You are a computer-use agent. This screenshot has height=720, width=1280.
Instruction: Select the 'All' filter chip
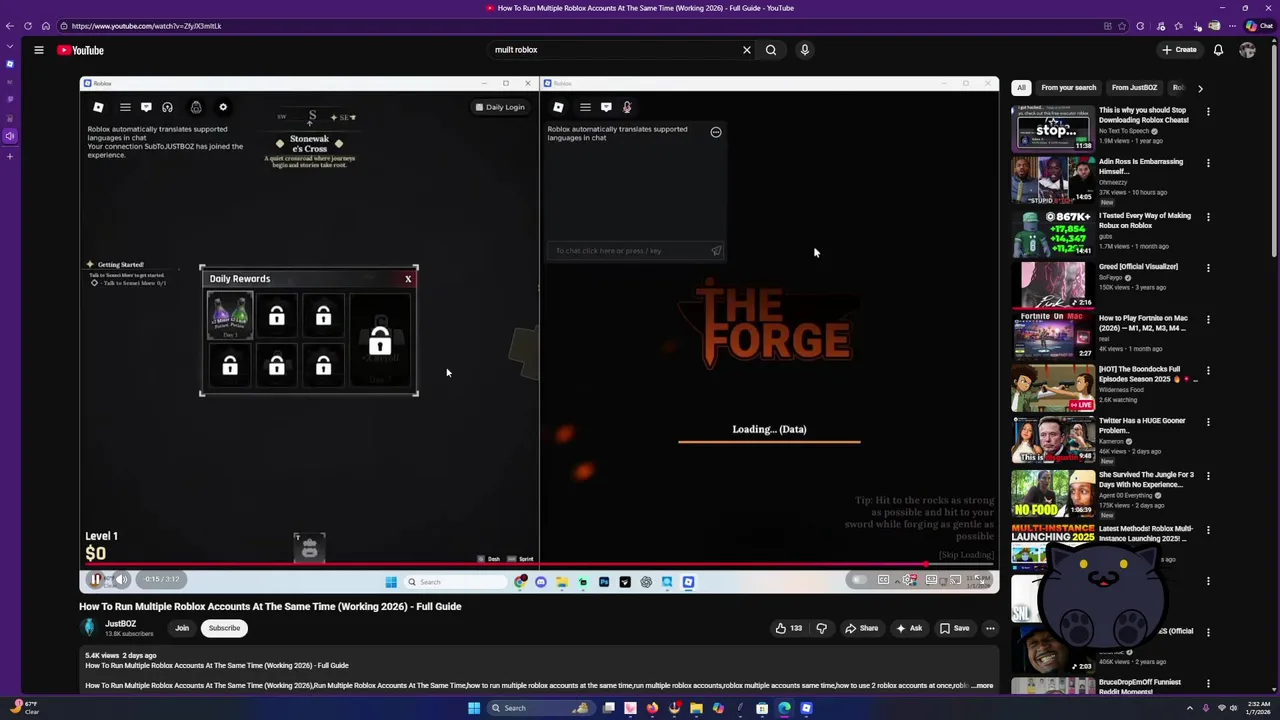(1021, 88)
